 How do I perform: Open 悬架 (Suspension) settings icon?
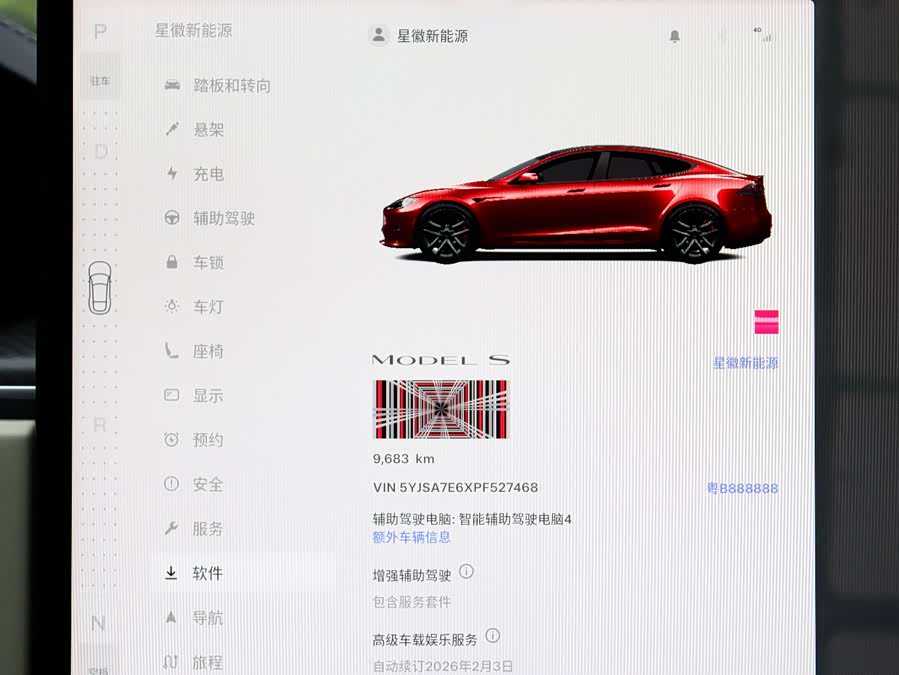tap(172, 130)
